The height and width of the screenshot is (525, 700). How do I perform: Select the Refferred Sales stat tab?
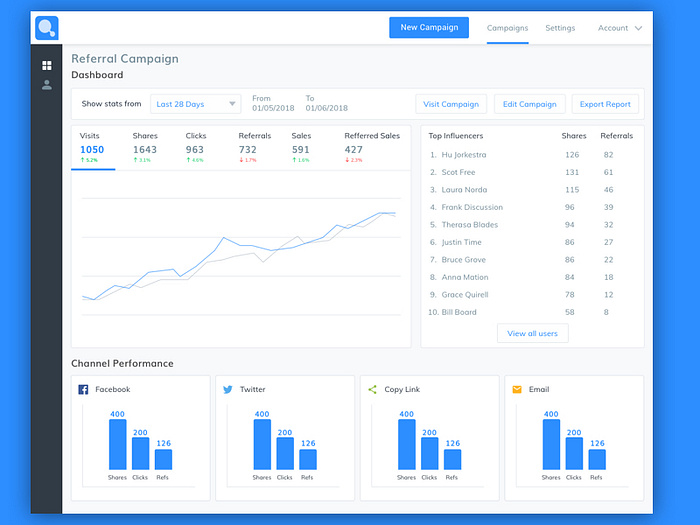pyautogui.click(x=372, y=148)
